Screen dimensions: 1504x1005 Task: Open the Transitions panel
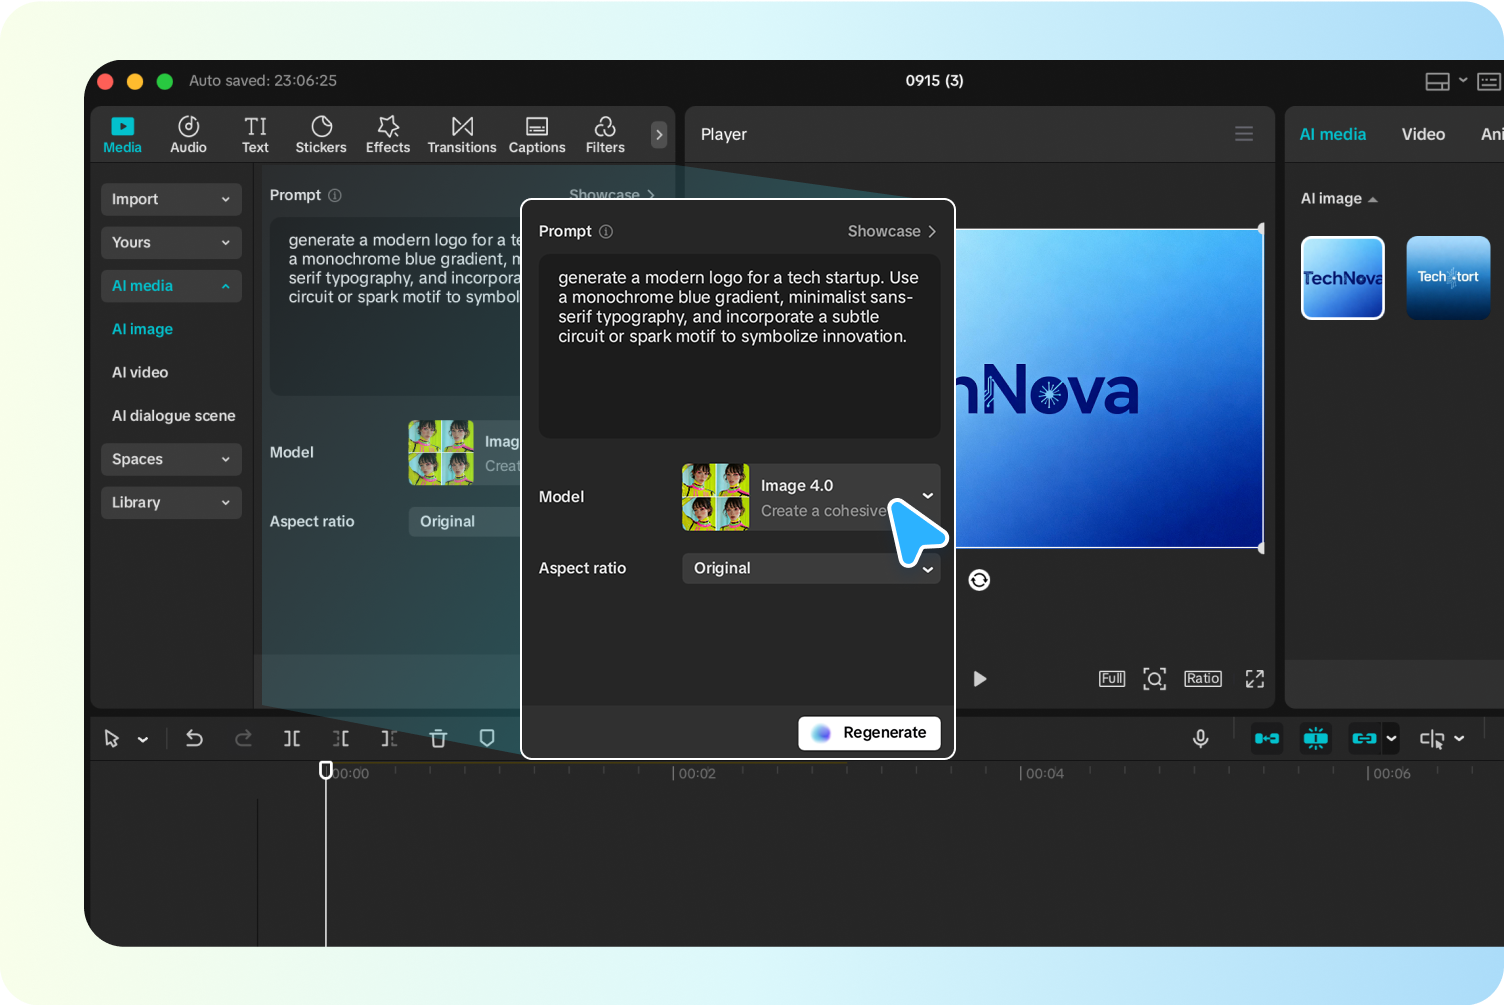462,134
